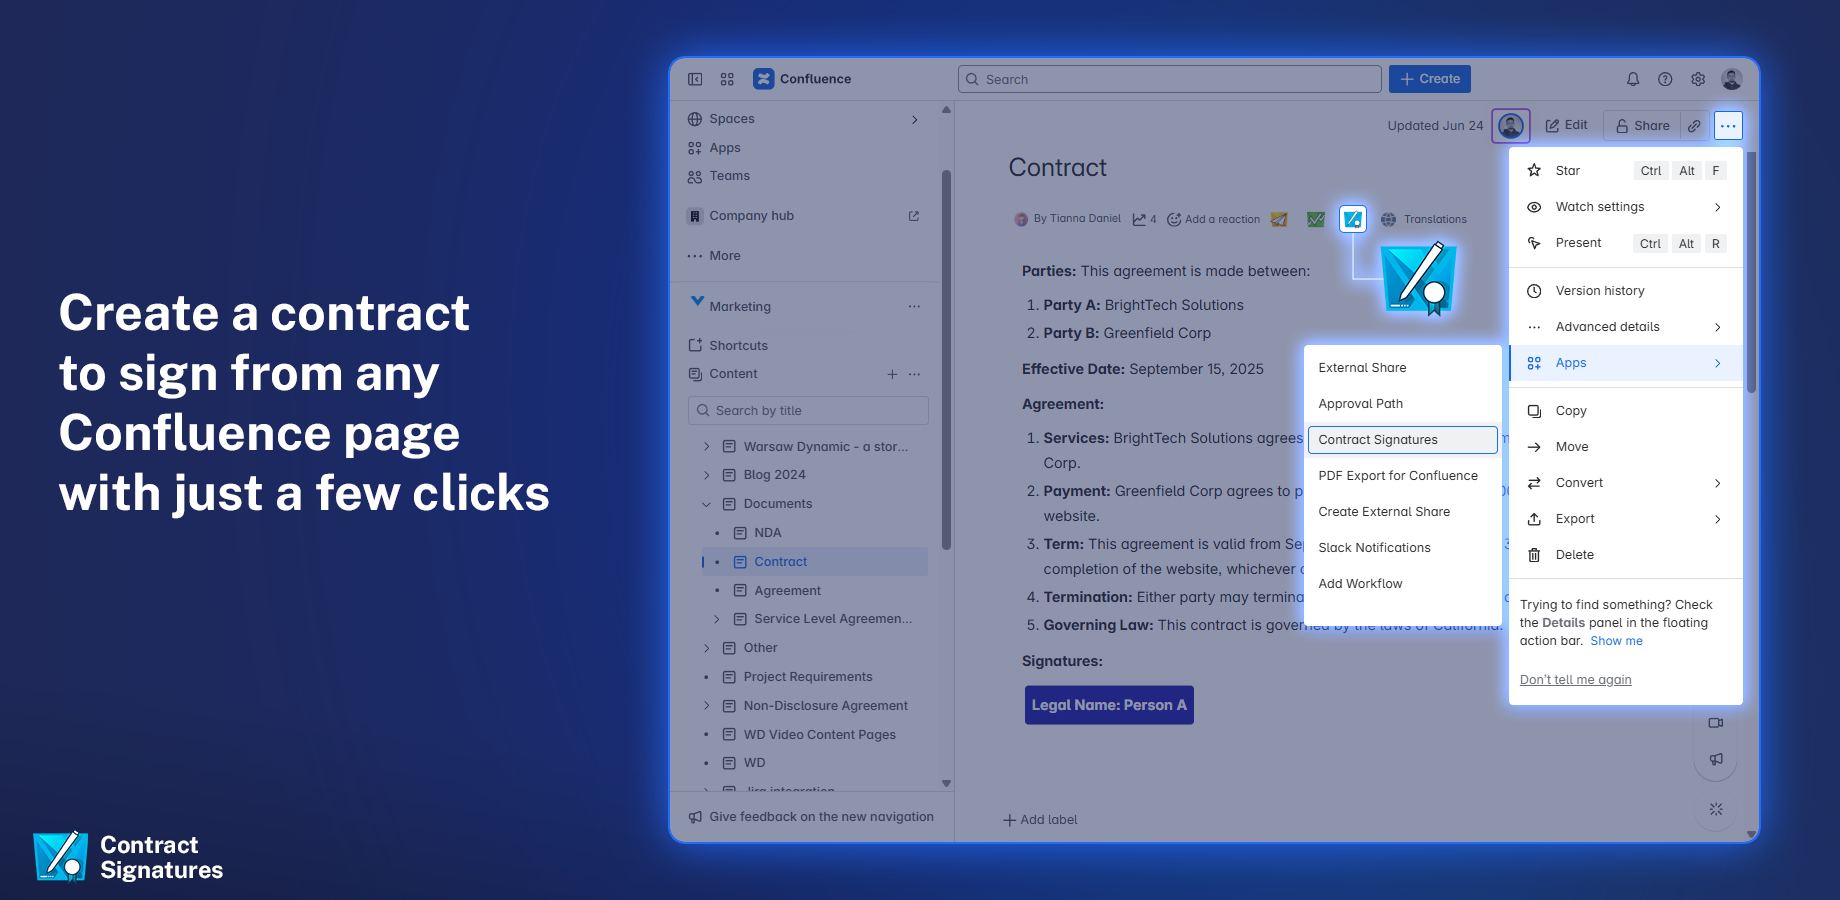Click the page editor avatar next to Updated Jun 24
This screenshot has height=900, width=1840.
click(x=1511, y=126)
